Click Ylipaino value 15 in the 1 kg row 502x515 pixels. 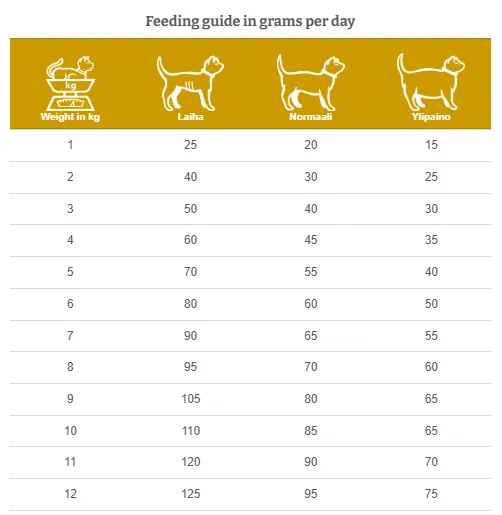(431, 145)
